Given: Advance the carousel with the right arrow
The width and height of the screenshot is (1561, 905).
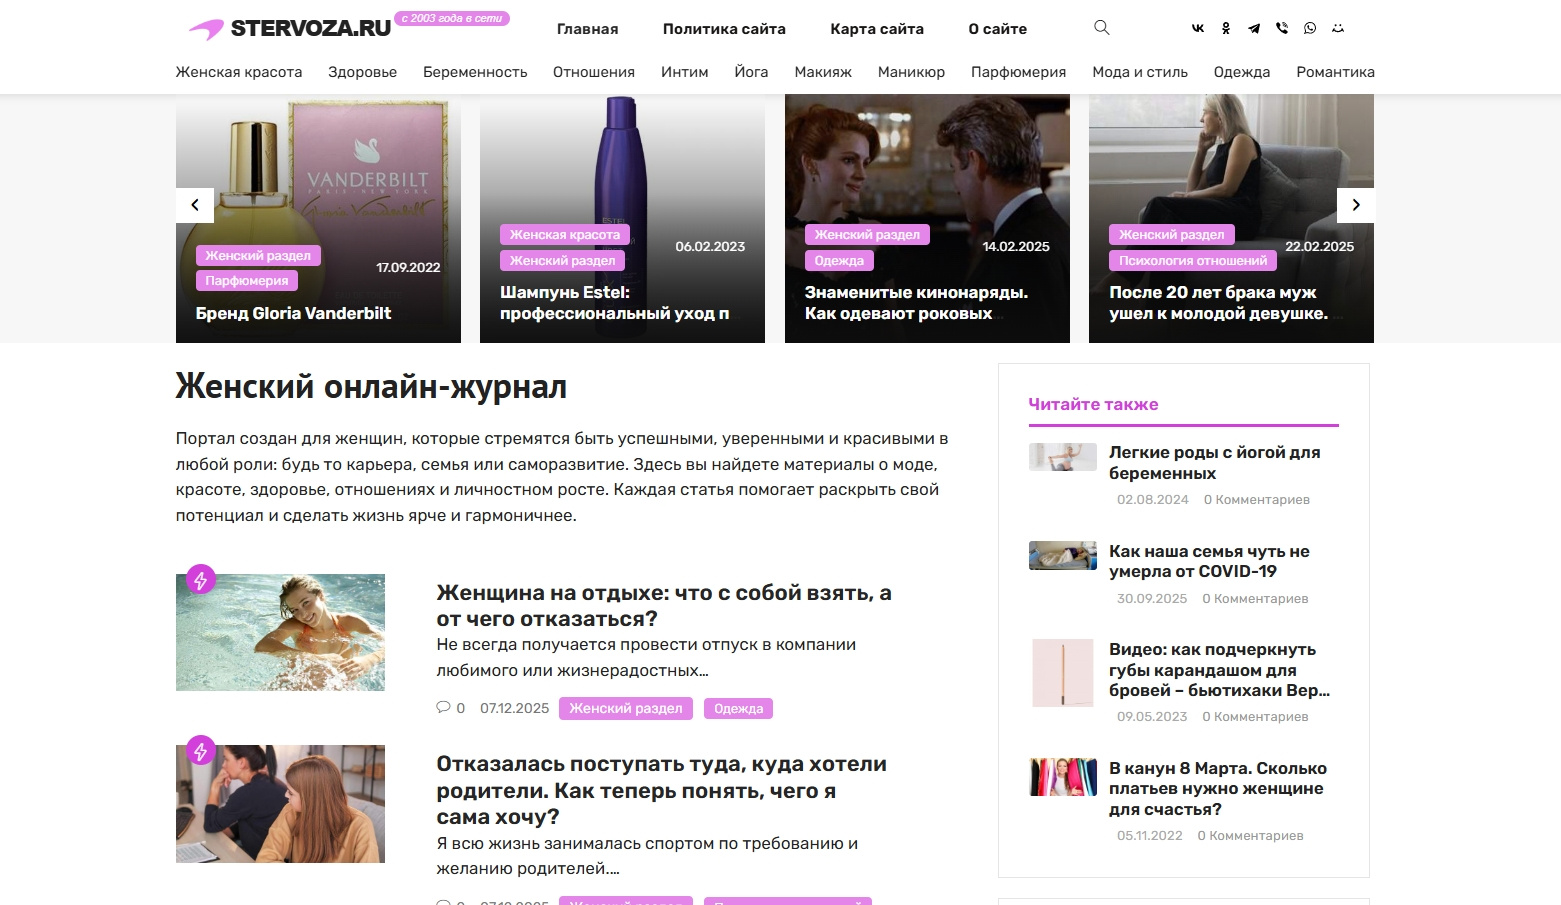Looking at the screenshot, I should pyautogui.click(x=1355, y=205).
